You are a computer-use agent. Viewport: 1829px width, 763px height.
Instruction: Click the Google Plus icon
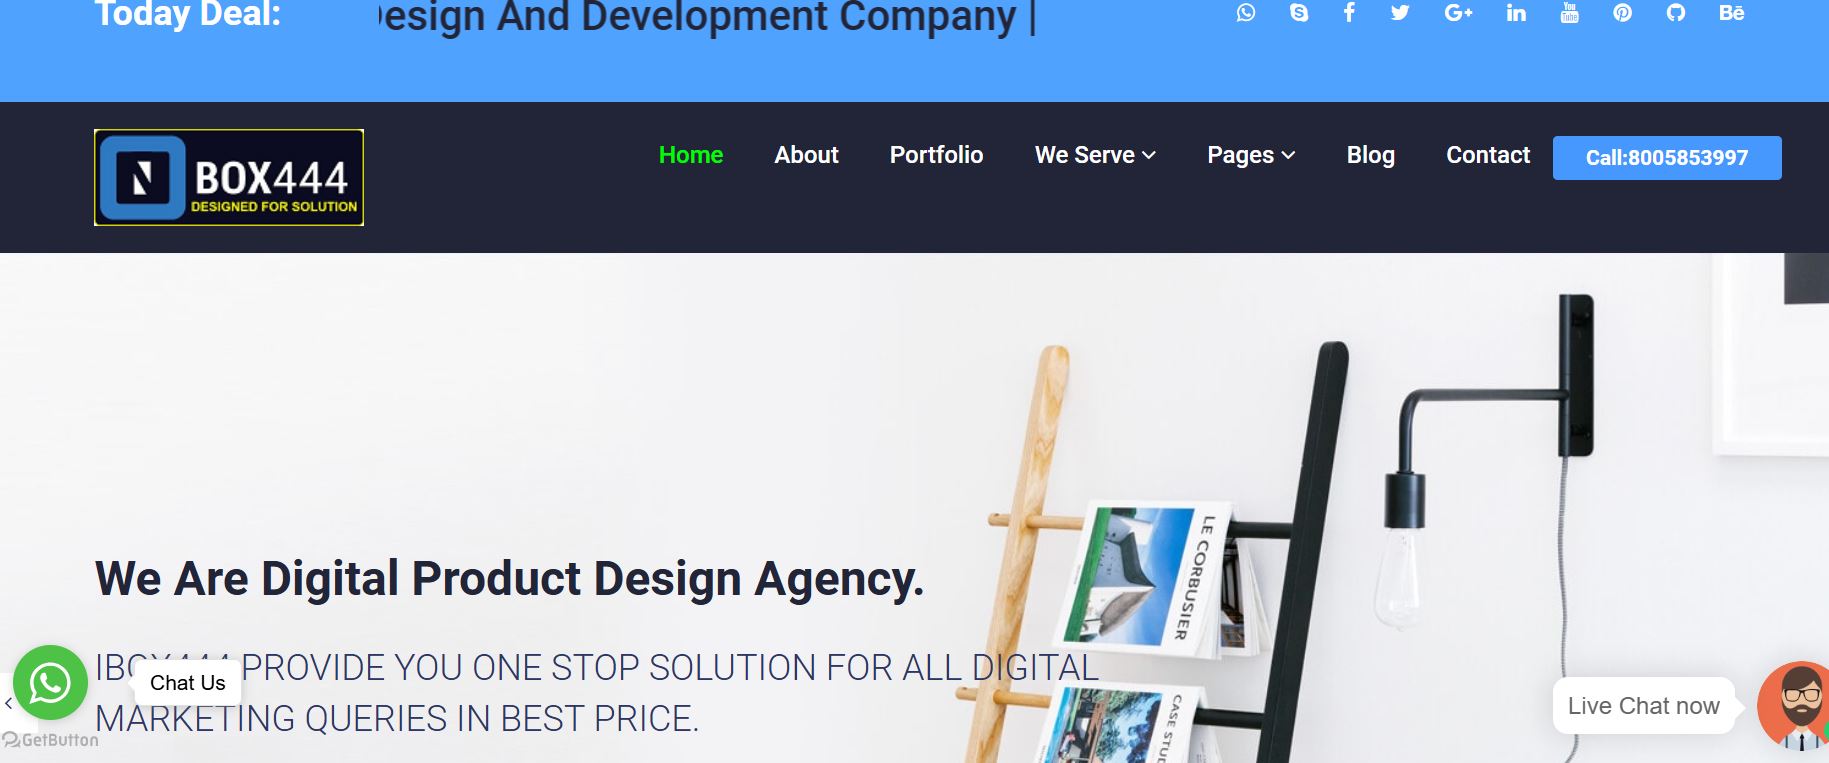tap(1458, 13)
